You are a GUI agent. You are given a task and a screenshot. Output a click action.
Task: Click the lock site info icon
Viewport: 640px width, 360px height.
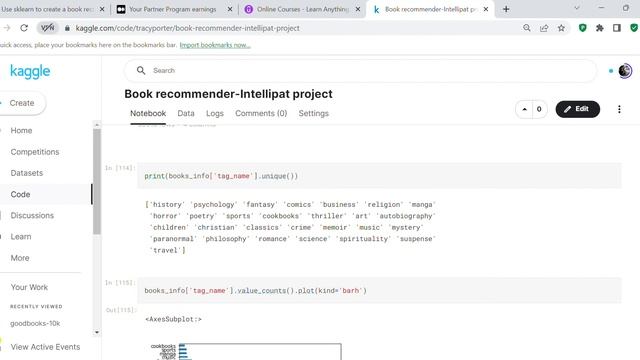pyautogui.click(x=67, y=28)
